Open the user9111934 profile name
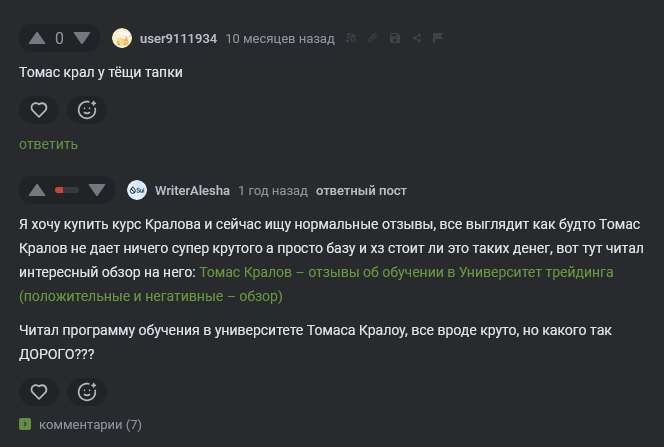The image size is (664, 447). (179, 39)
